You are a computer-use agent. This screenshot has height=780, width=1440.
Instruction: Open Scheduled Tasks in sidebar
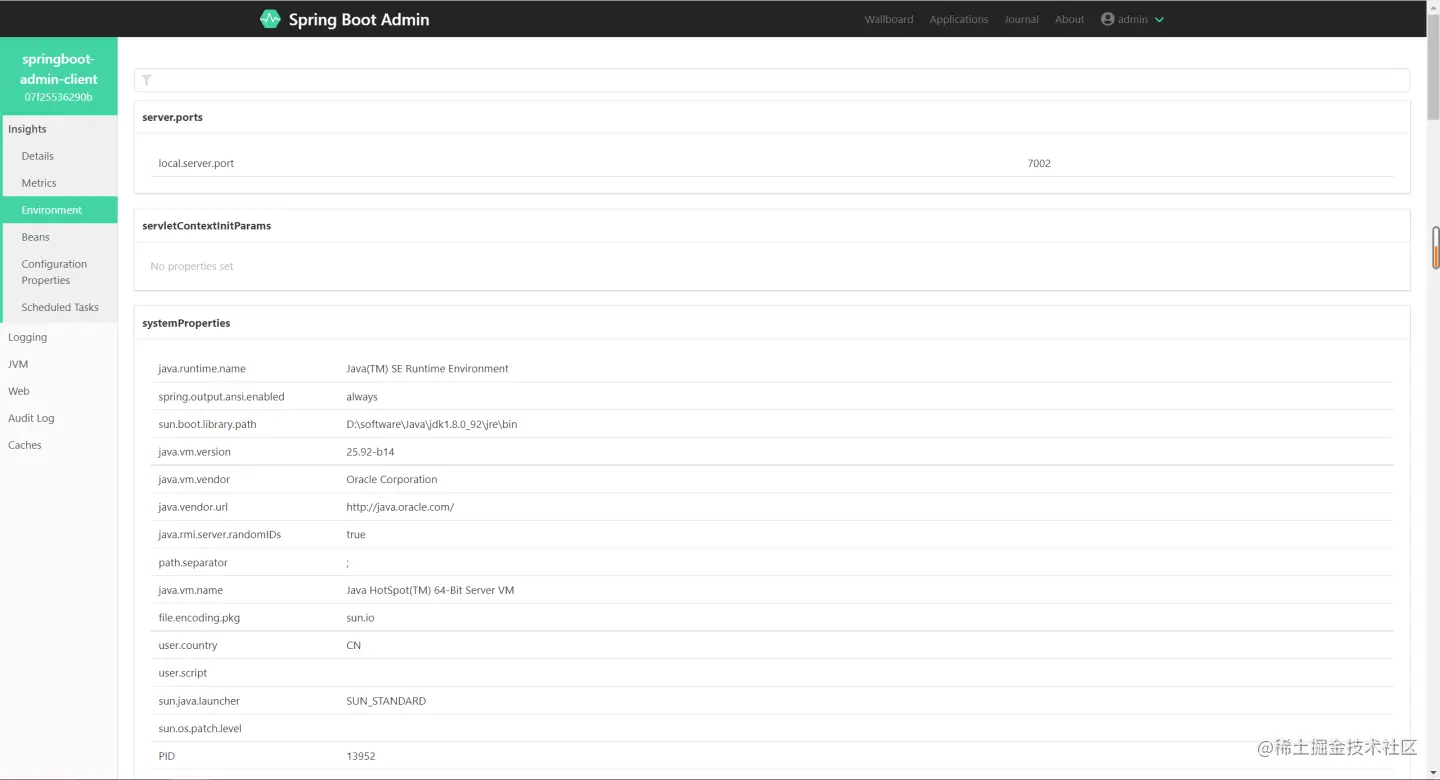click(x=60, y=307)
